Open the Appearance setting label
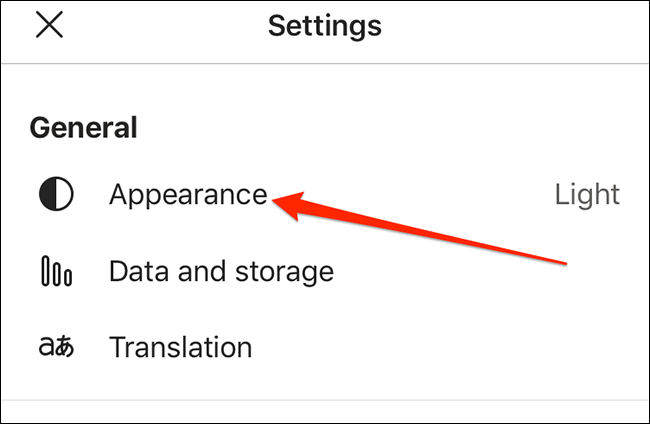 tap(188, 194)
